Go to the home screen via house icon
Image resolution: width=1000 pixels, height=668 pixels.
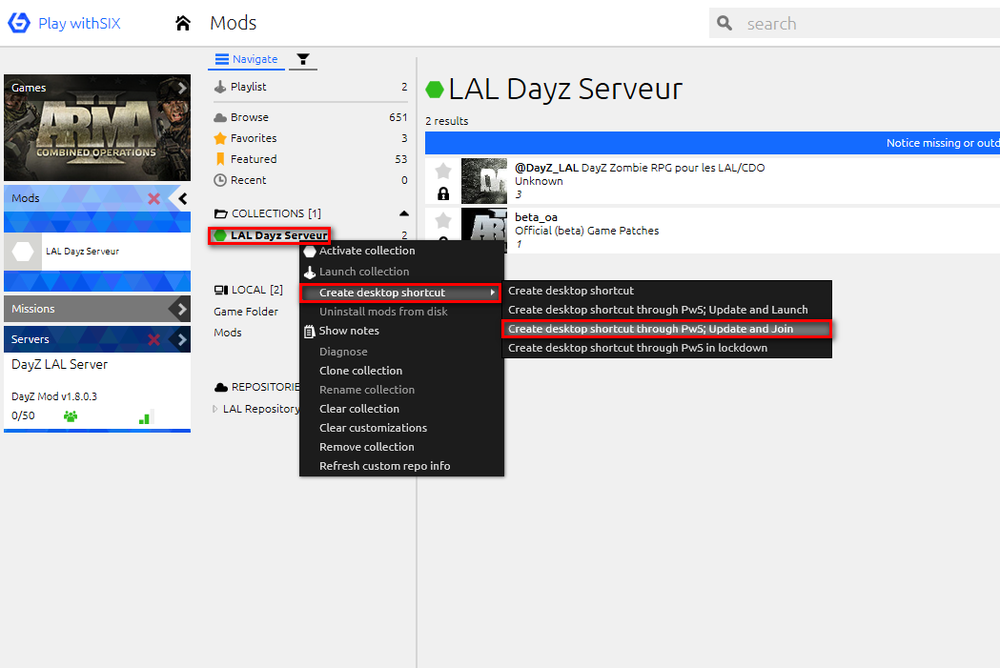[183, 24]
